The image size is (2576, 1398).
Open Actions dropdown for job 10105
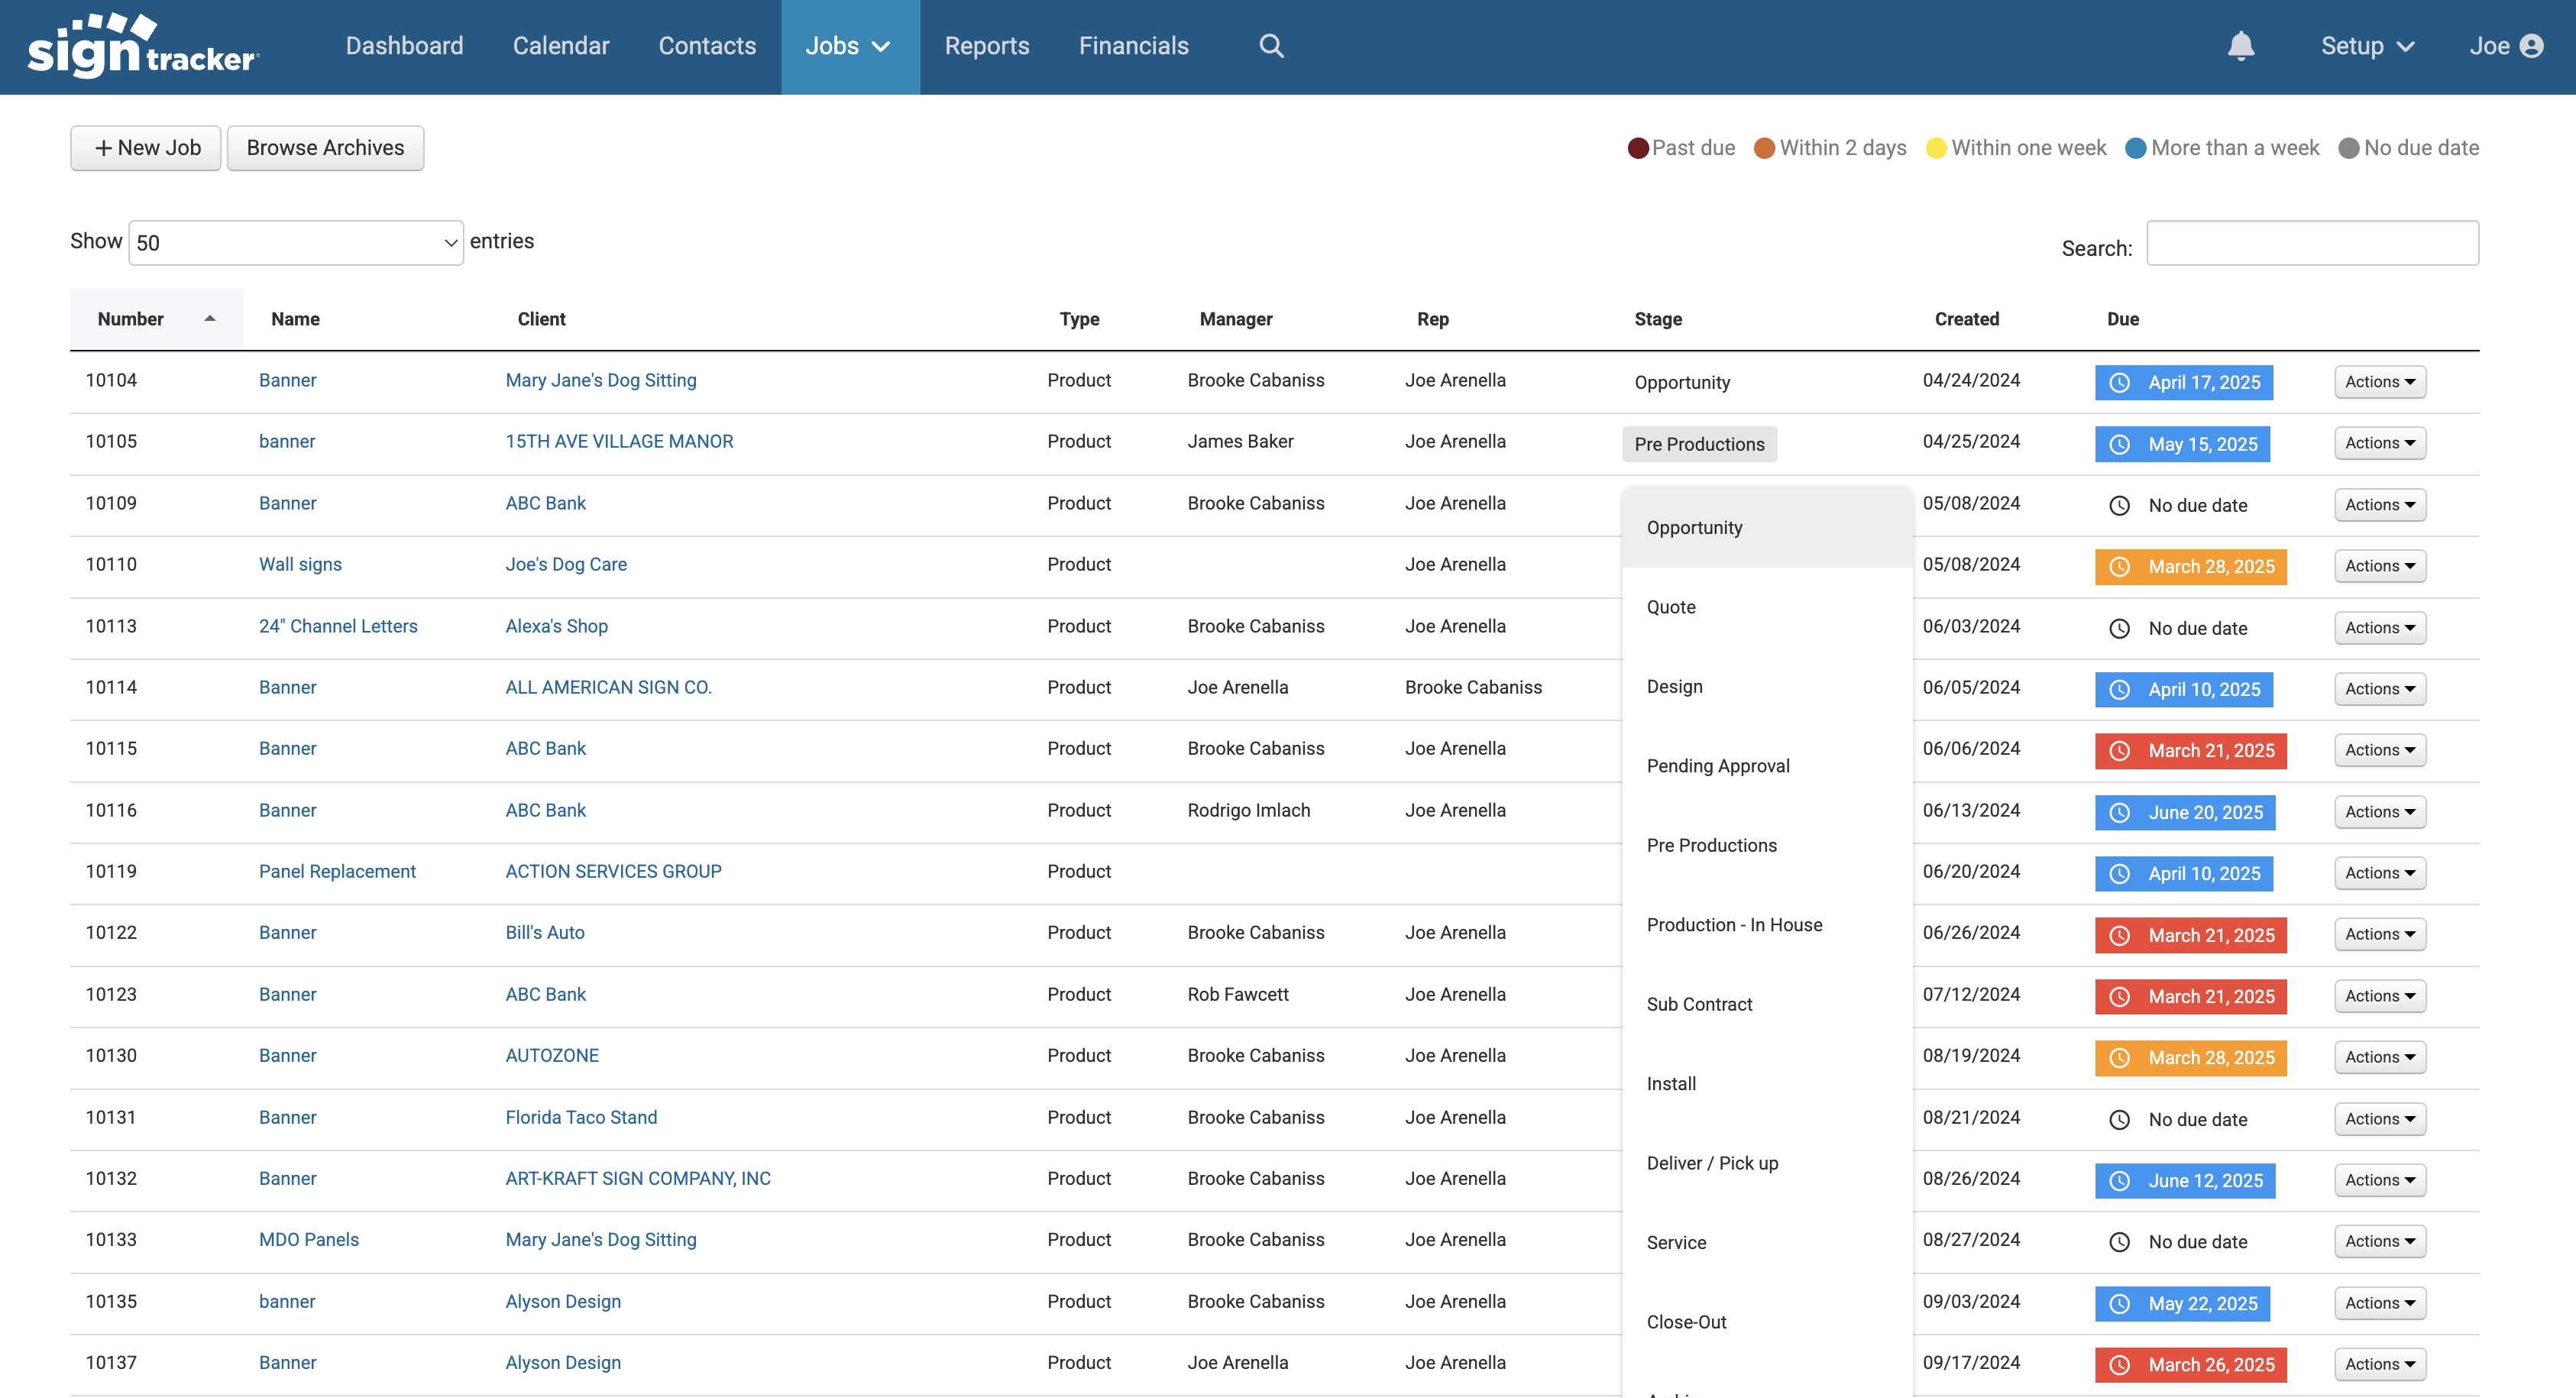coord(2380,443)
